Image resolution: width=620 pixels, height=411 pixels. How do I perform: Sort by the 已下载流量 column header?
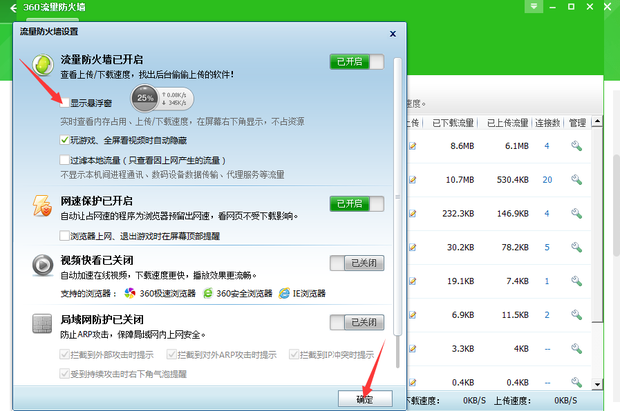coord(453,123)
